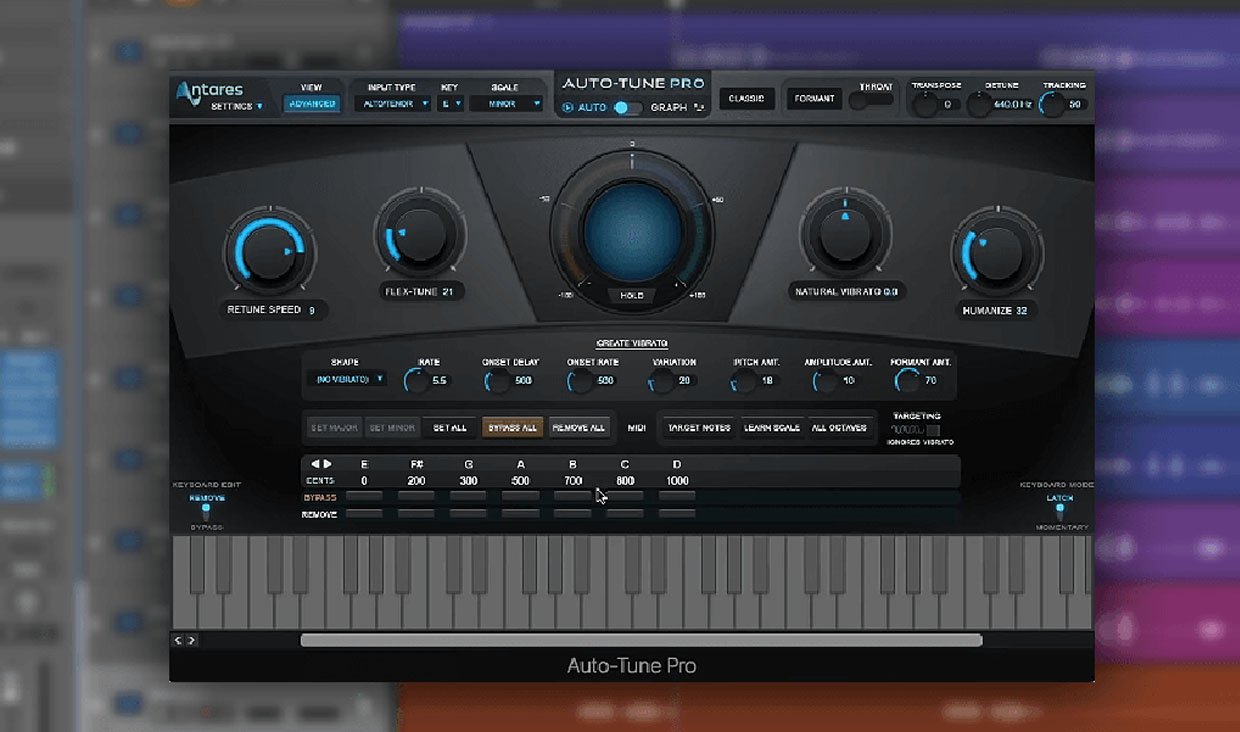Toggle MIDI Target Notes

(x=699, y=428)
